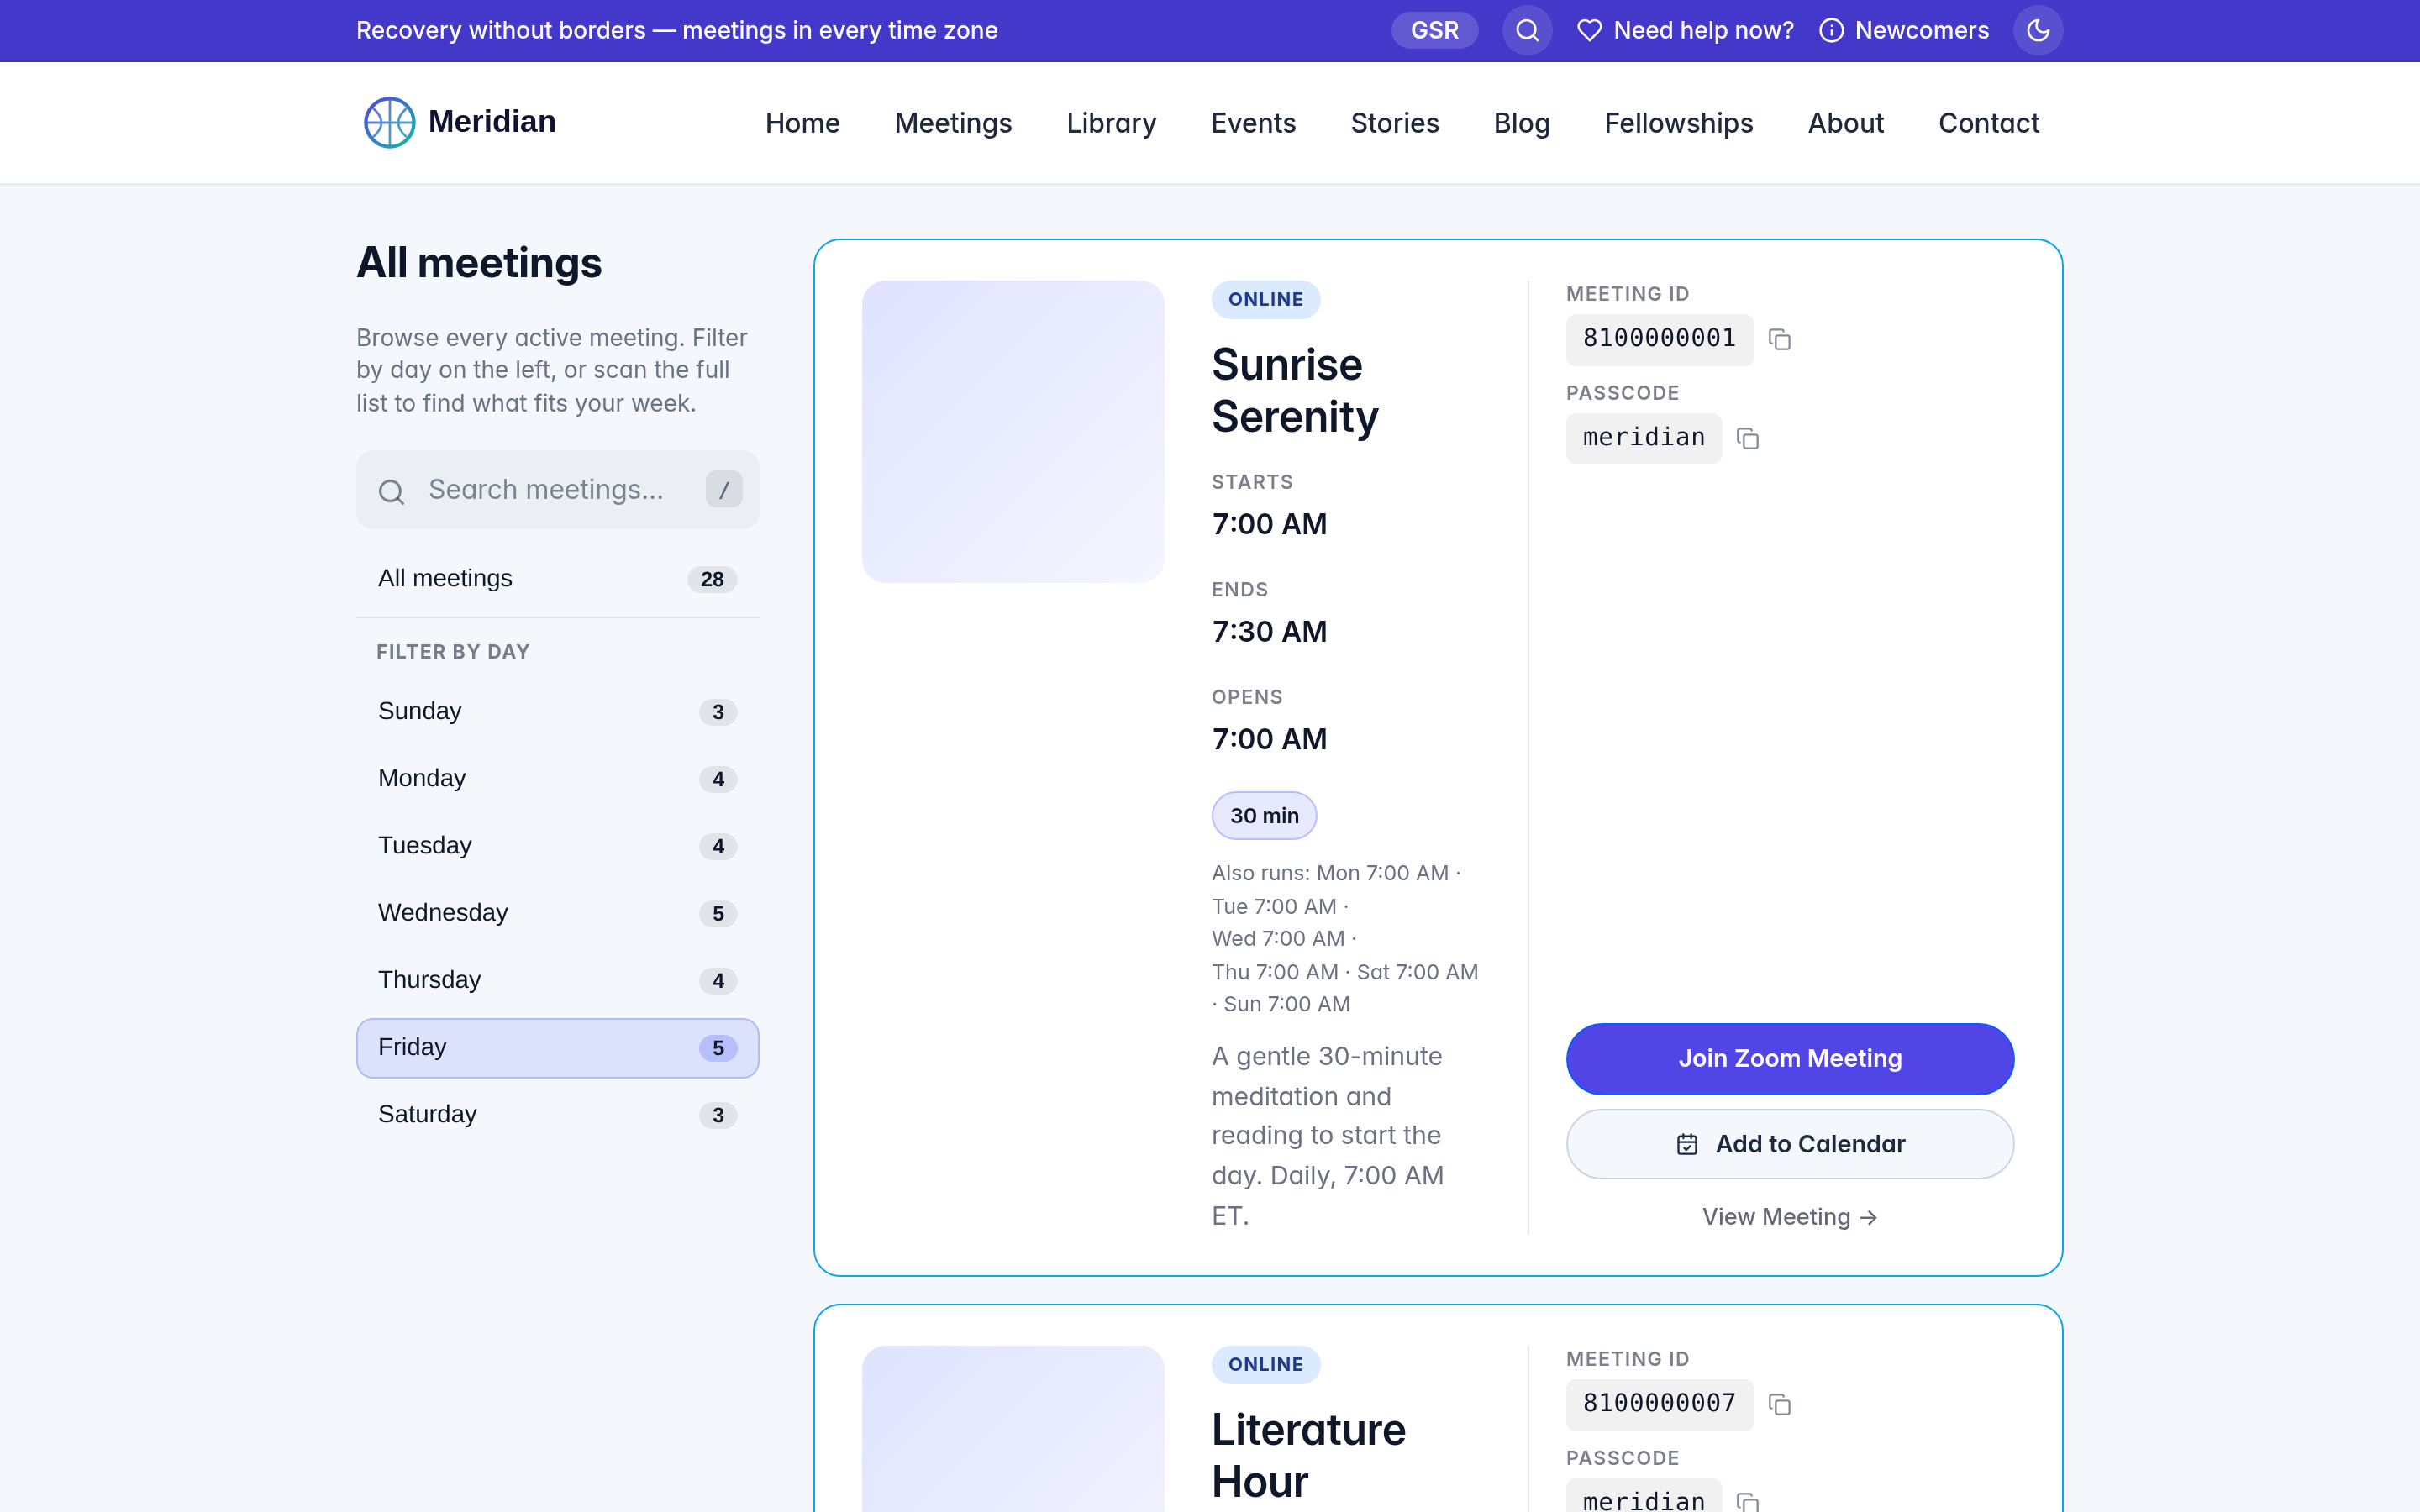The width and height of the screenshot is (2420, 1512).
Task: Copy meeting ID 8100000001
Action: point(1779,340)
